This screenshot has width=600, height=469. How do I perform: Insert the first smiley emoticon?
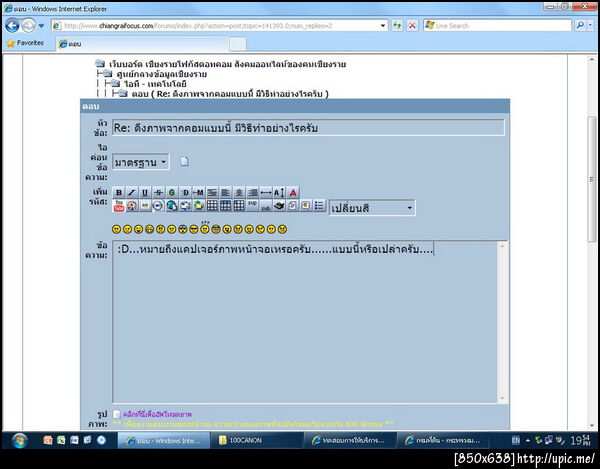(x=116, y=229)
